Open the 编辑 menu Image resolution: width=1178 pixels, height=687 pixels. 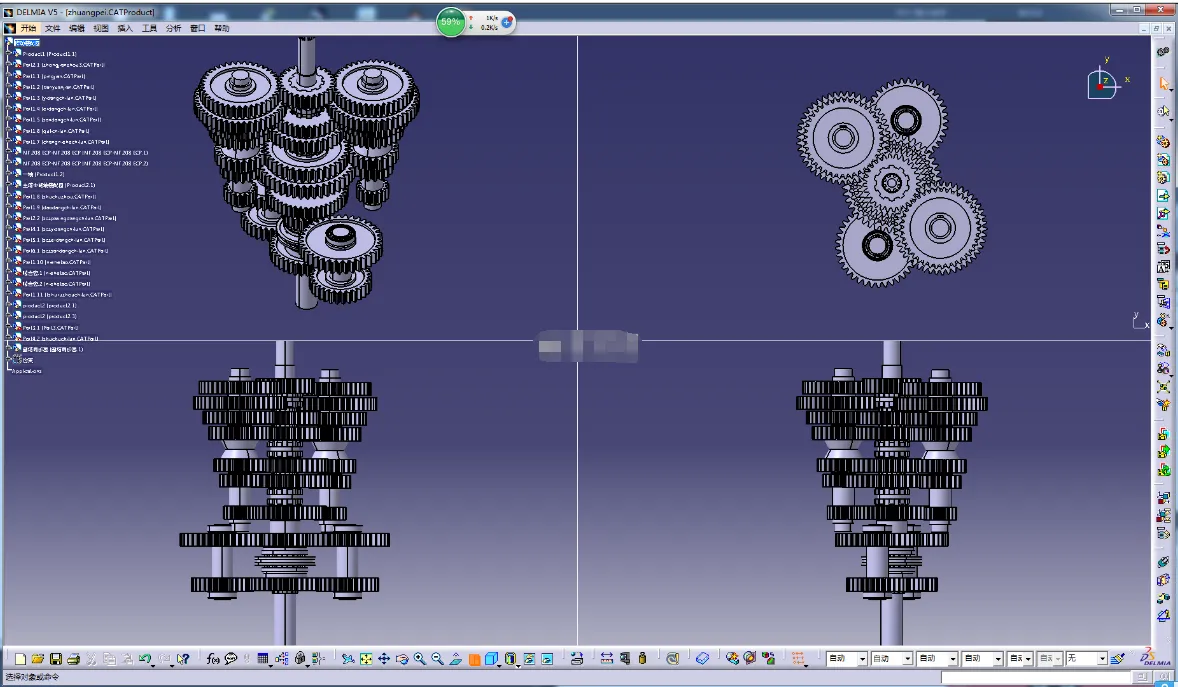pos(77,28)
